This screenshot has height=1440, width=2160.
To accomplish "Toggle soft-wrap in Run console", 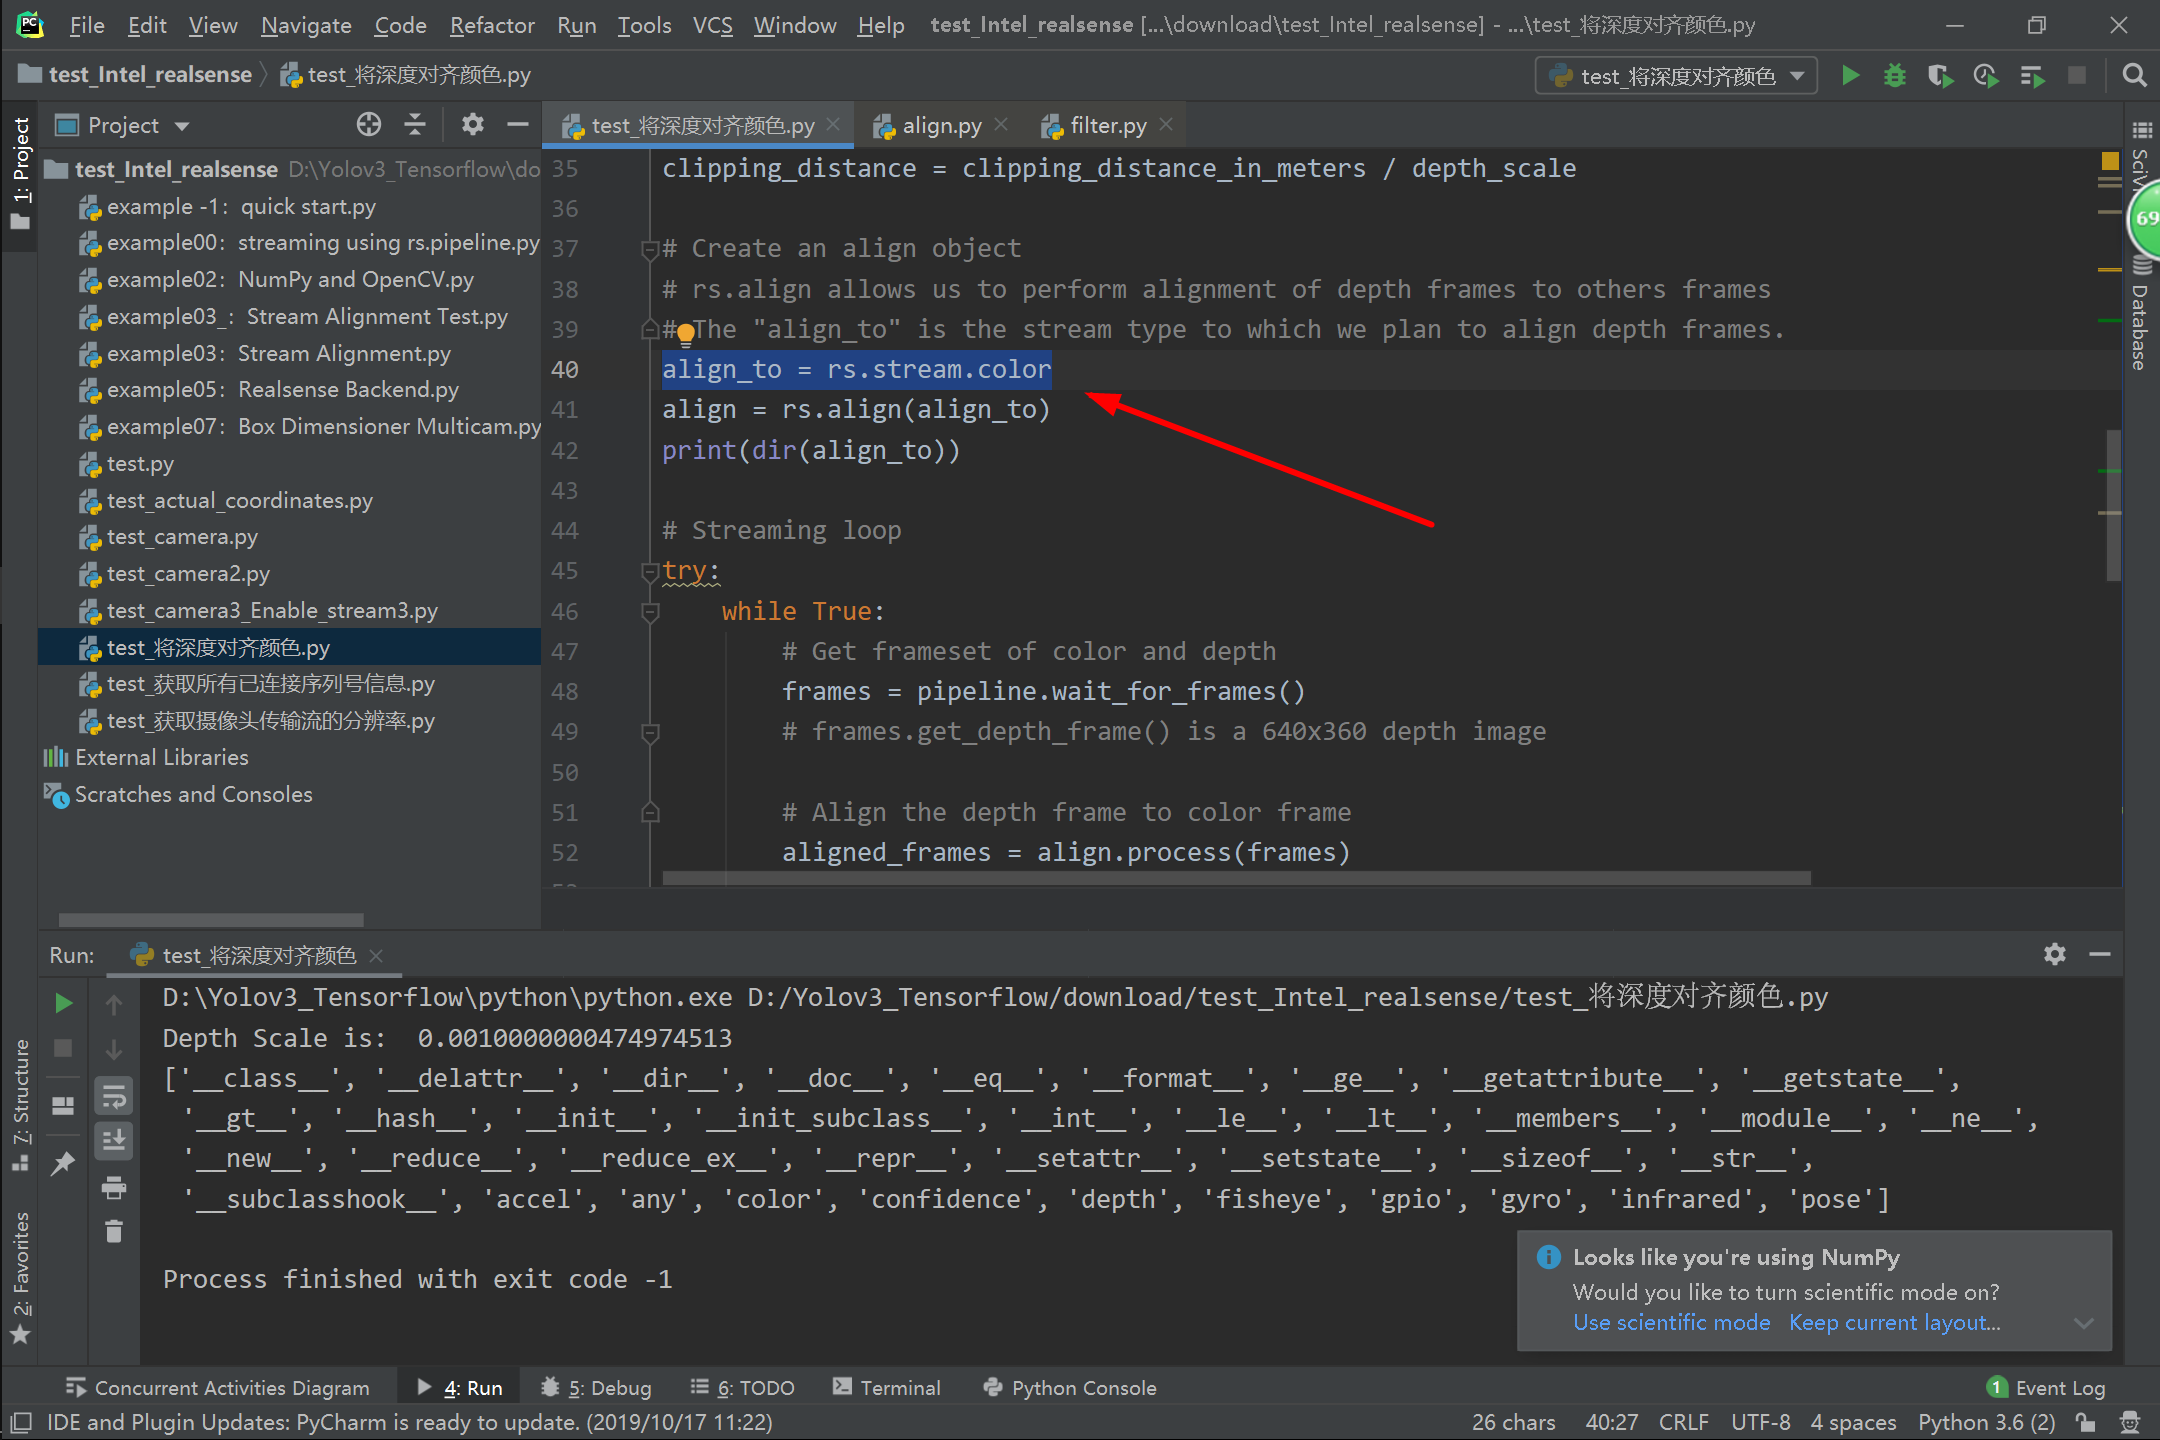I will [x=114, y=1097].
